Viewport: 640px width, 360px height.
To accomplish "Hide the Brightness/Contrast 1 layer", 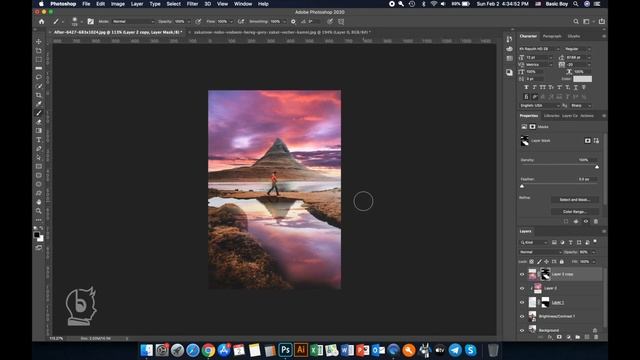I will coord(522,316).
